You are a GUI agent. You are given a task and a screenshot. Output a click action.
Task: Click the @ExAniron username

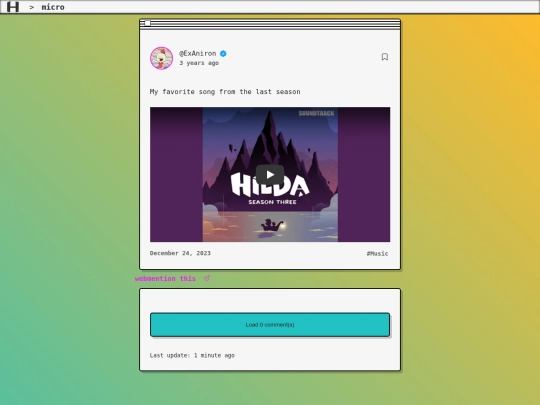(x=198, y=53)
